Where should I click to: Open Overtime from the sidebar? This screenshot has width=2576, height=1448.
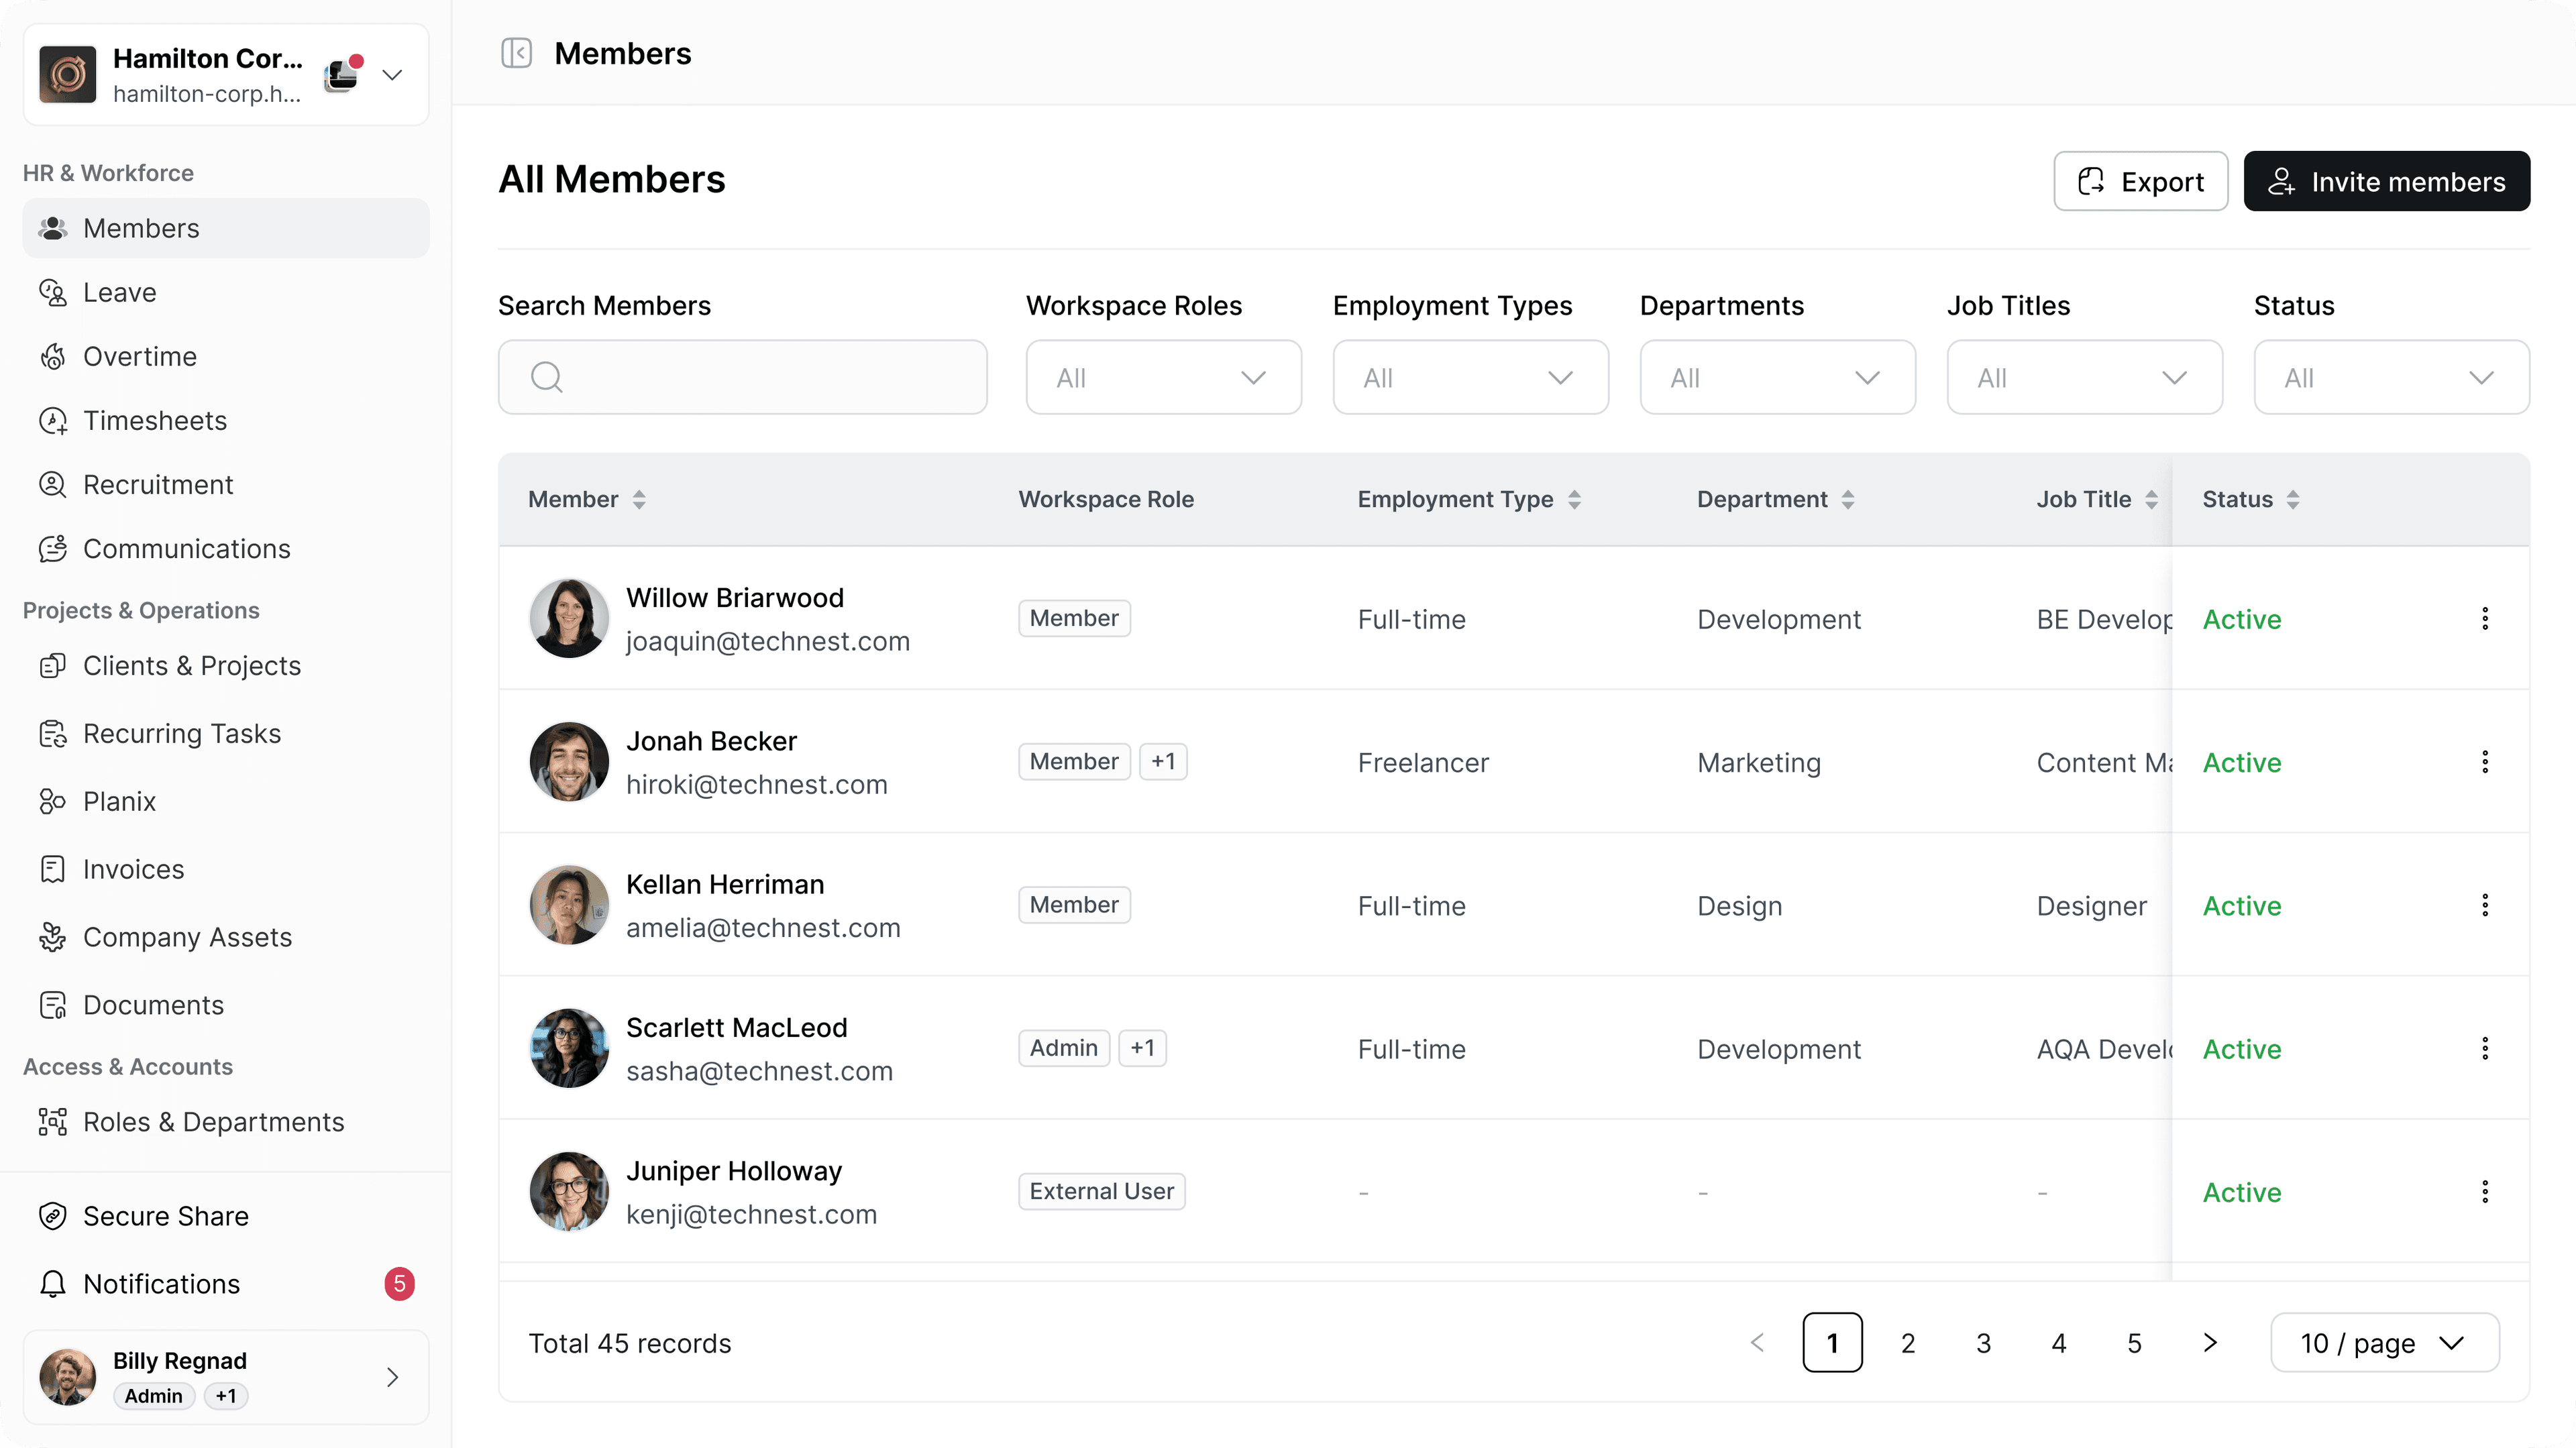click(x=139, y=356)
